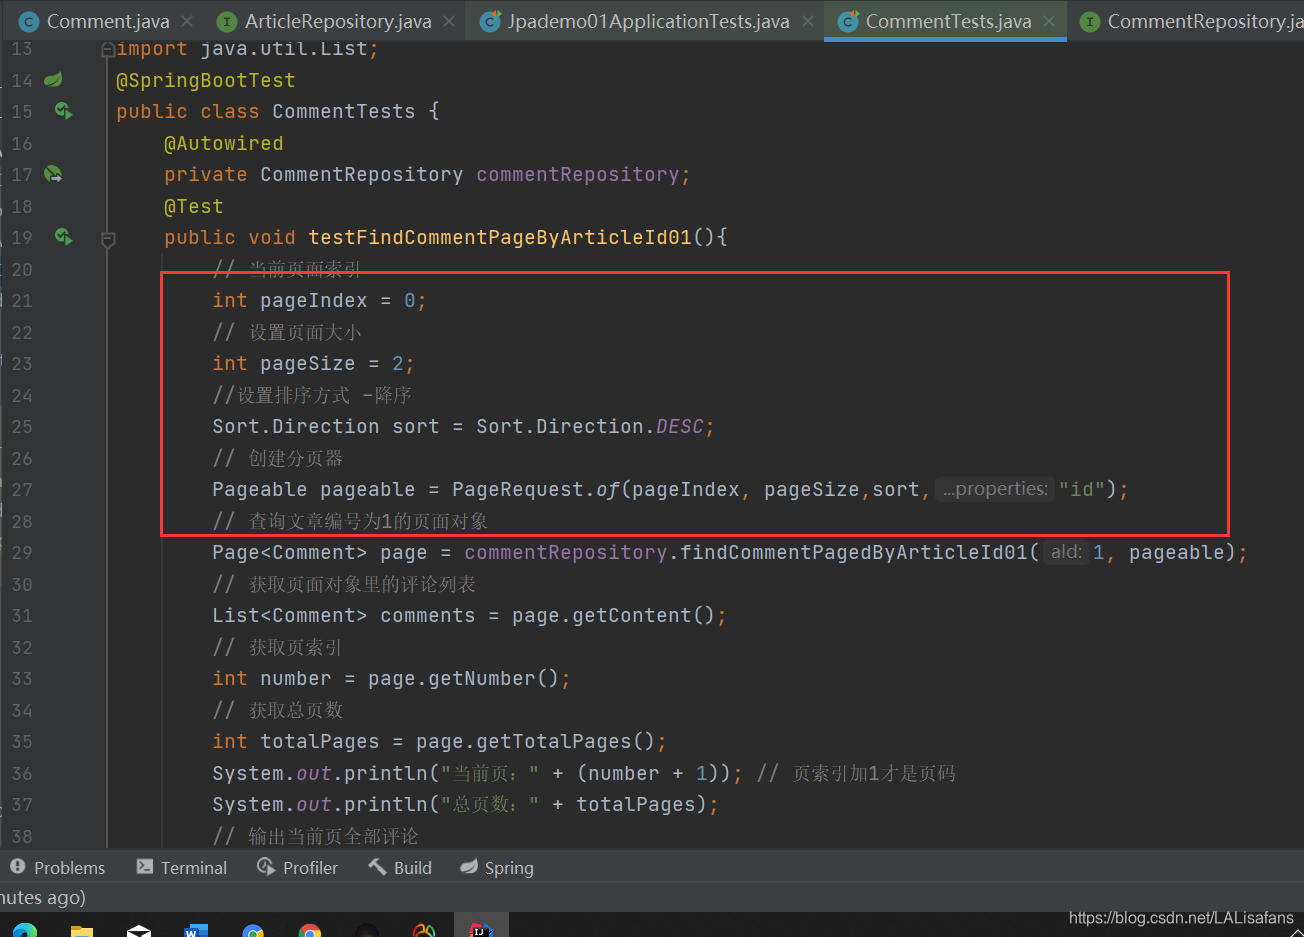Image resolution: width=1304 pixels, height=937 pixels.
Task: Collapse the testFindCommentPageByArticleId01 method fold marker
Action: pyautogui.click(x=108, y=238)
